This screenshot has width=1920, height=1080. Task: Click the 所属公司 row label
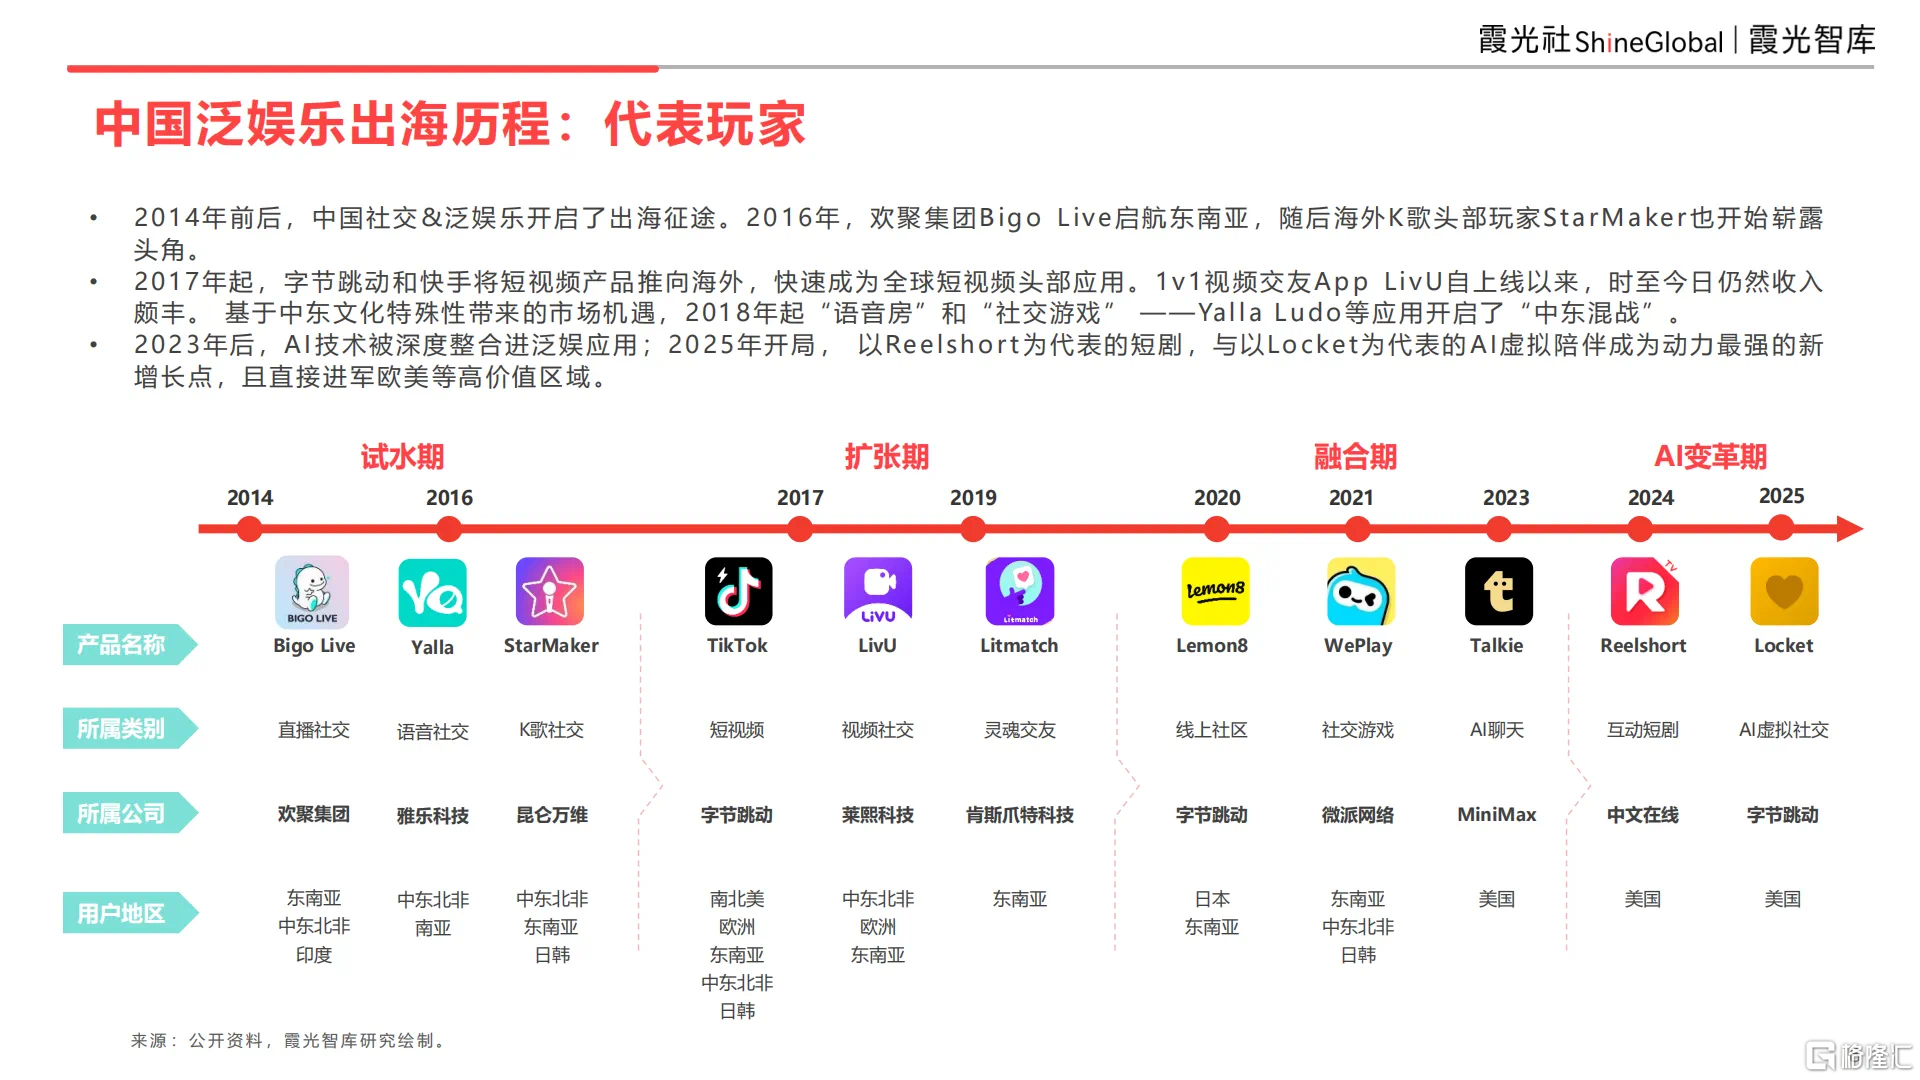click(130, 813)
